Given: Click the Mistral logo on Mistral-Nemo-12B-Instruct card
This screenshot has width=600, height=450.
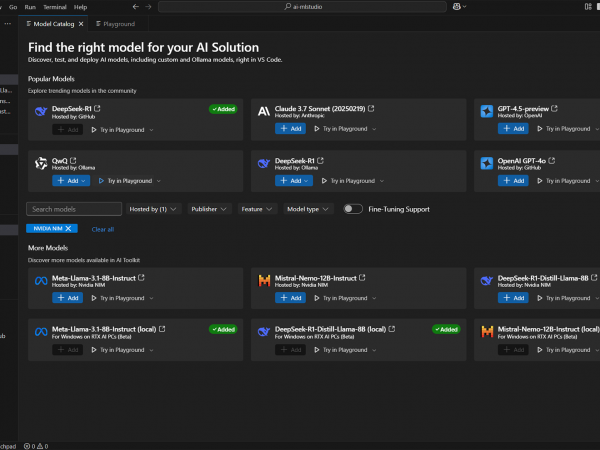Looking at the screenshot, I should 264,280.
